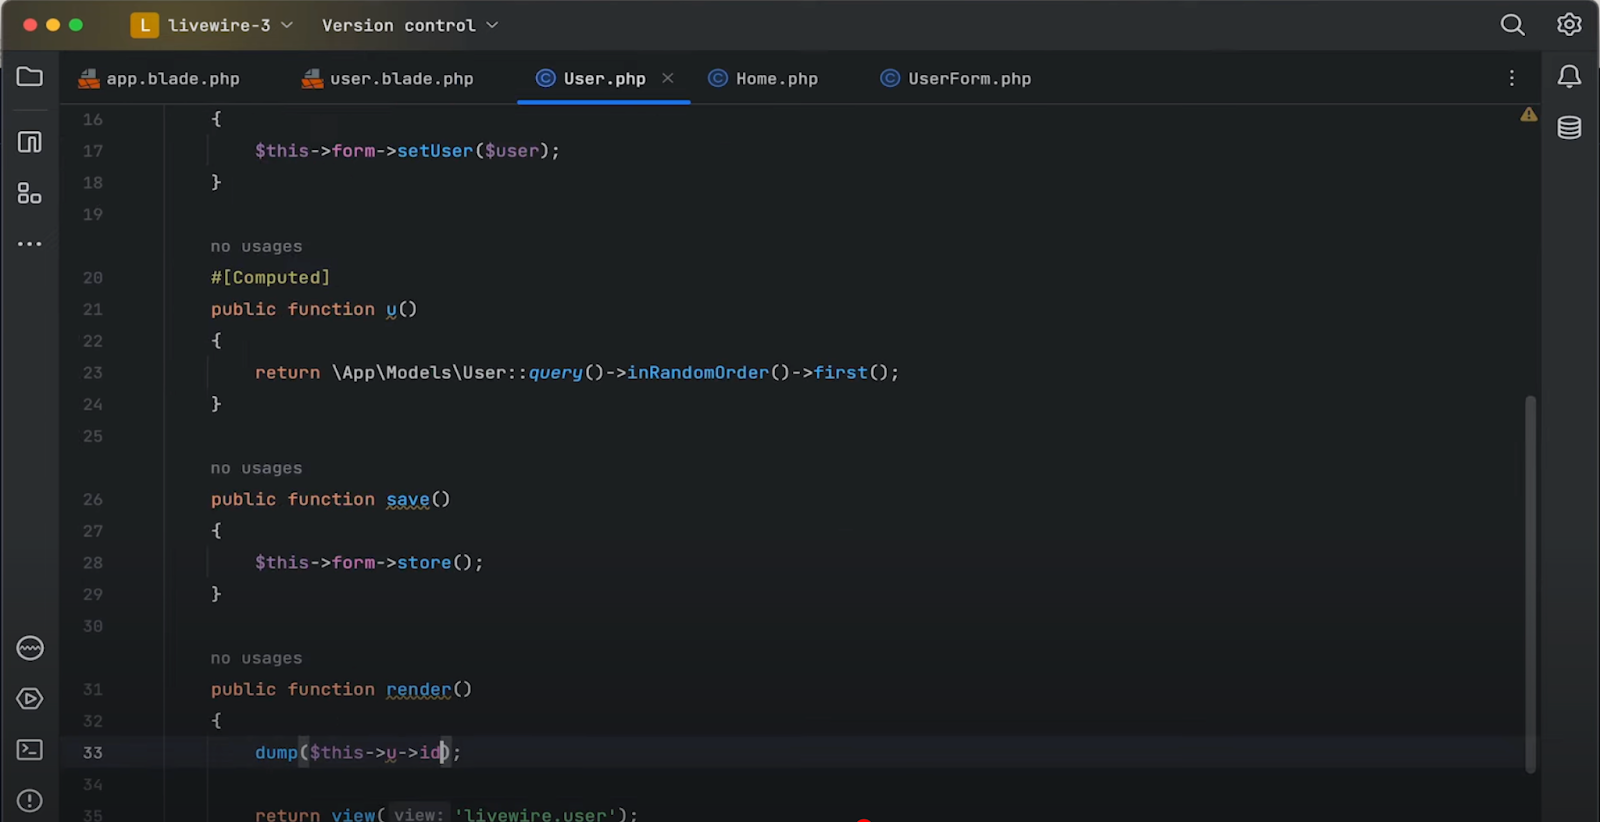Click line number 23 in the gutter
The height and width of the screenshot is (822, 1600).
93,373
